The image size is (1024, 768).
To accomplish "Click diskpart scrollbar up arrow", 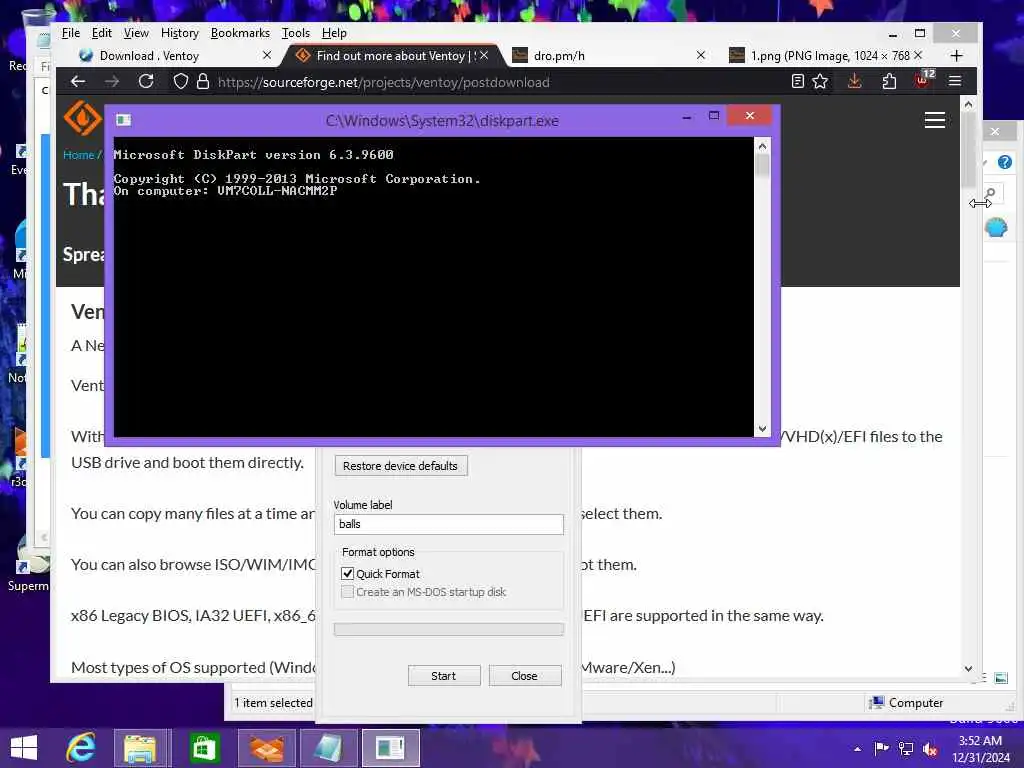I will (x=762, y=146).
